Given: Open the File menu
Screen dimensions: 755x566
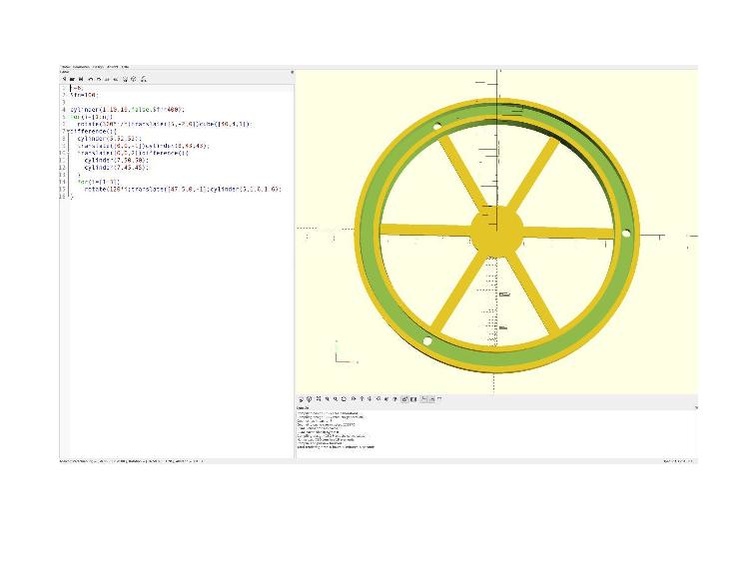Looking at the screenshot, I should click(x=65, y=67).
